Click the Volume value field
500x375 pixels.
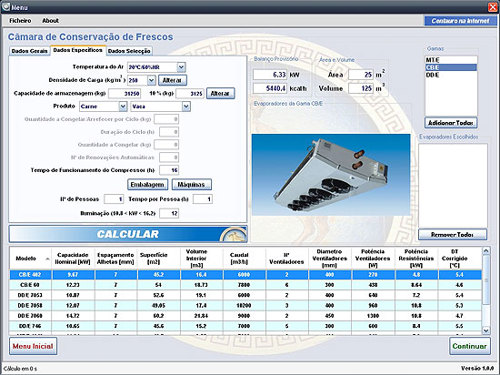(361, 88)
